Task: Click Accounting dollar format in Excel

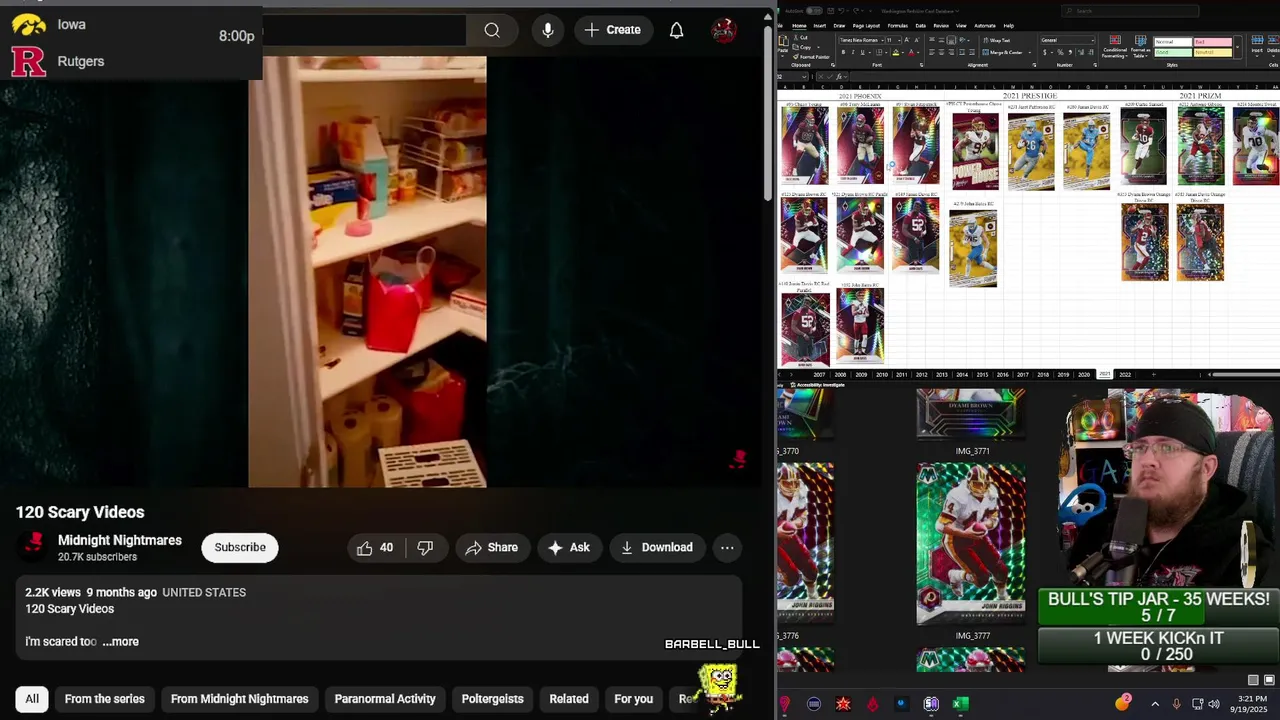Action: click(x=1044, y=52)
